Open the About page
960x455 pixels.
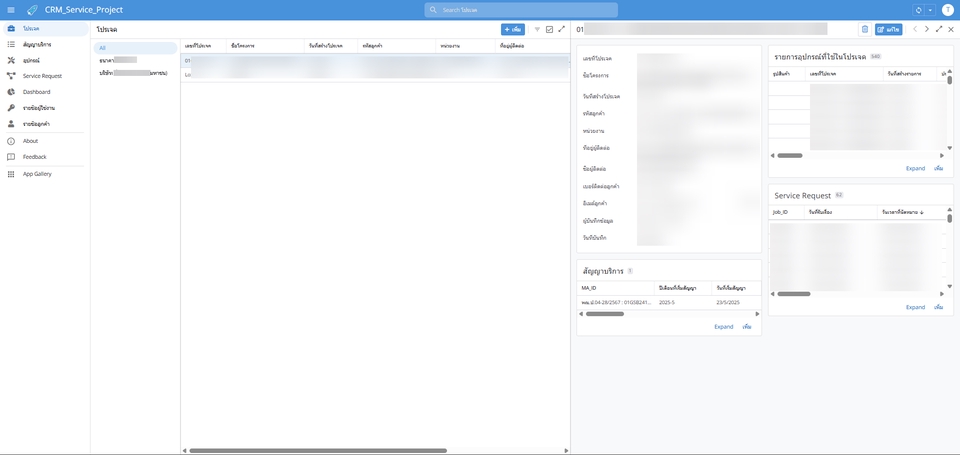point(45,141)
